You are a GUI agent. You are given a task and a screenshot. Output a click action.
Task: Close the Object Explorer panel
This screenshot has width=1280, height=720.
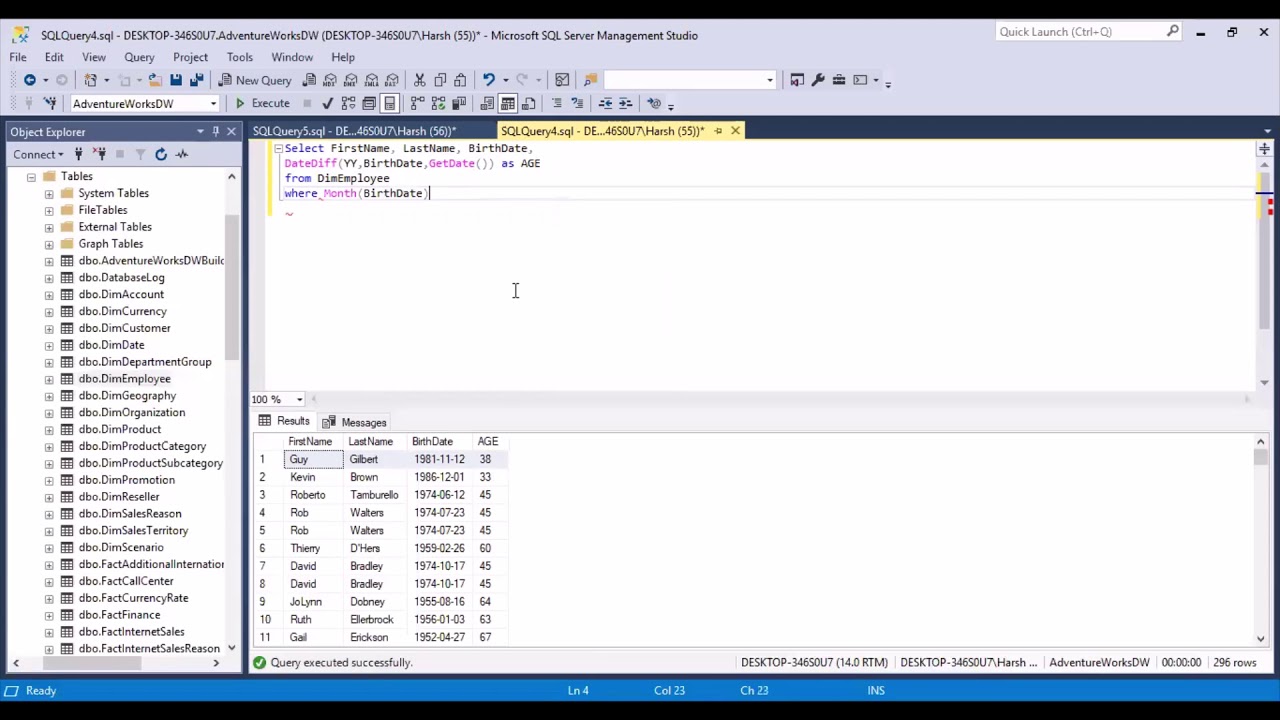coord(231,131)
